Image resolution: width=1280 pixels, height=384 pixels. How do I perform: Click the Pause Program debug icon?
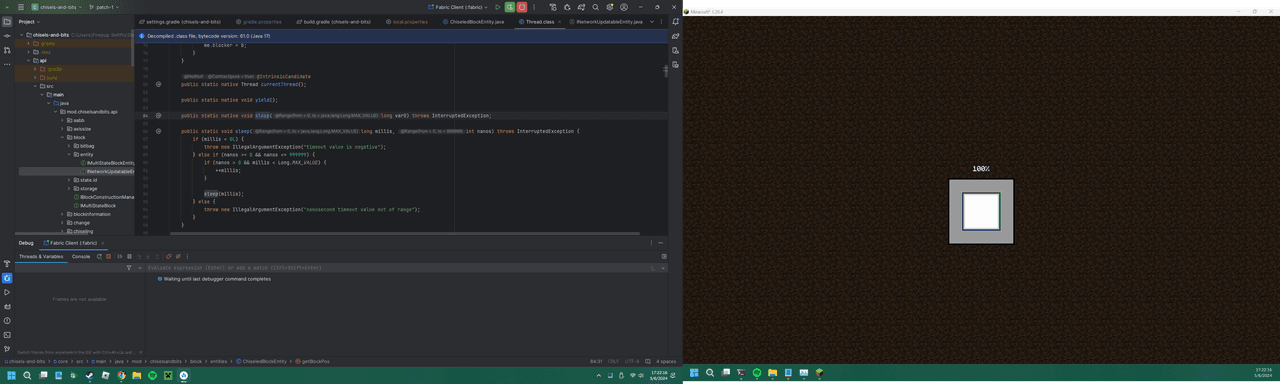pos(128,256)
